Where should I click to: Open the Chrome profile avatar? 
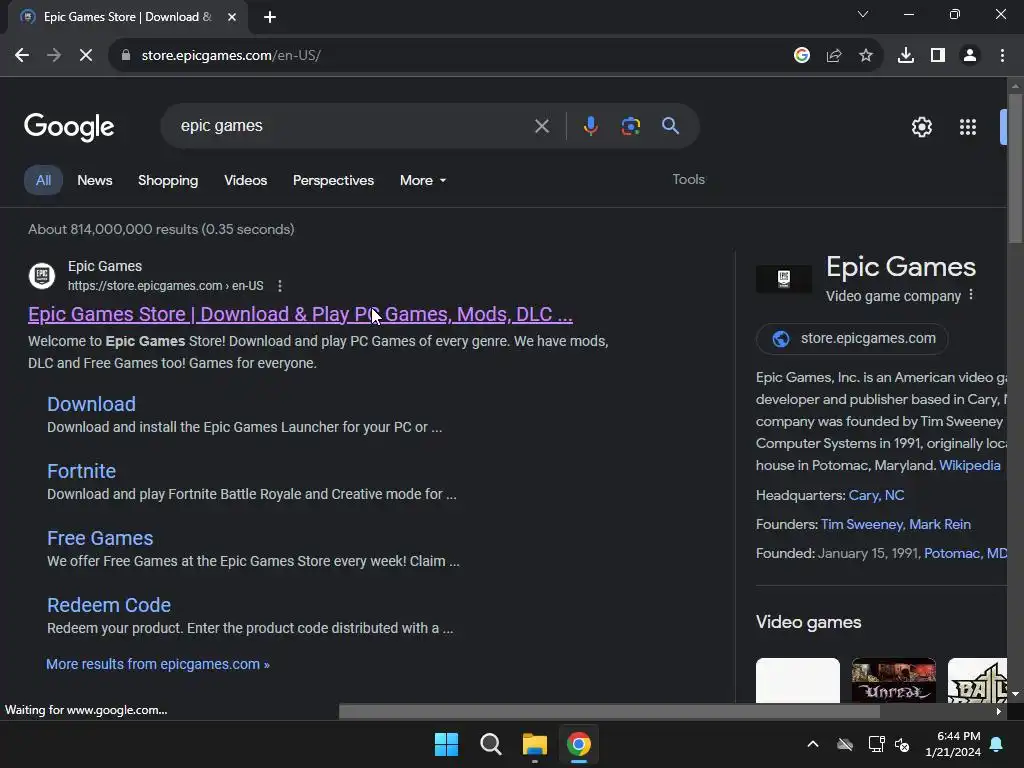pos(970,56)
